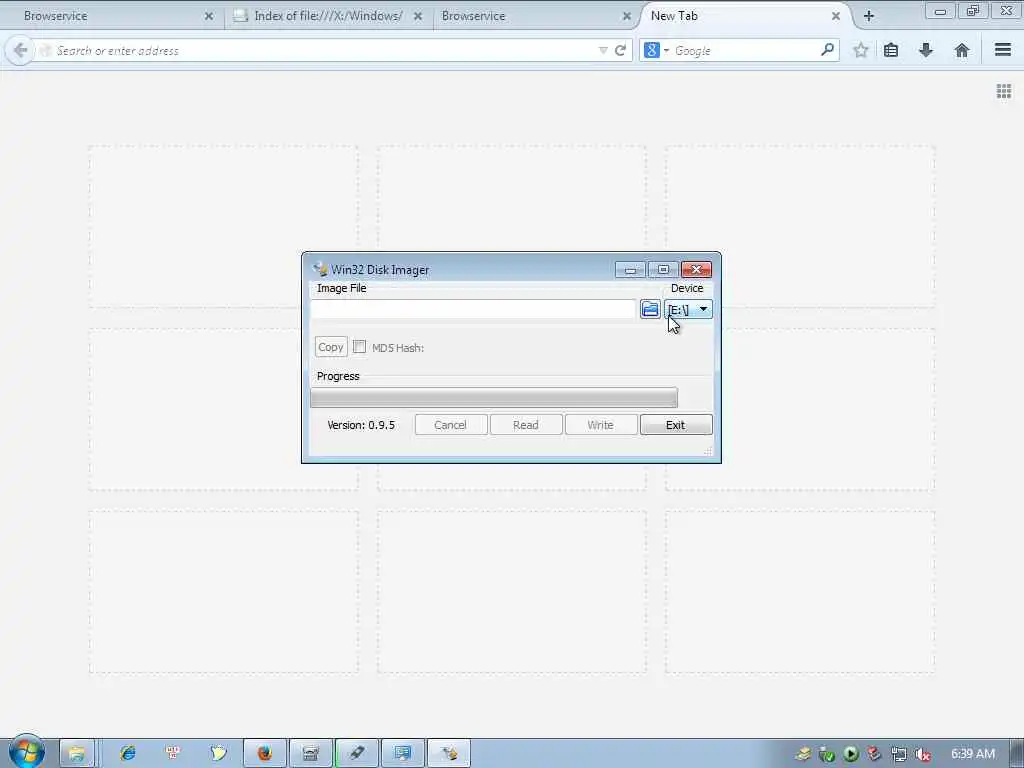Click the Version: 0.9.5 label
This screenshot has width=1024, height=768.
point(360,424)
